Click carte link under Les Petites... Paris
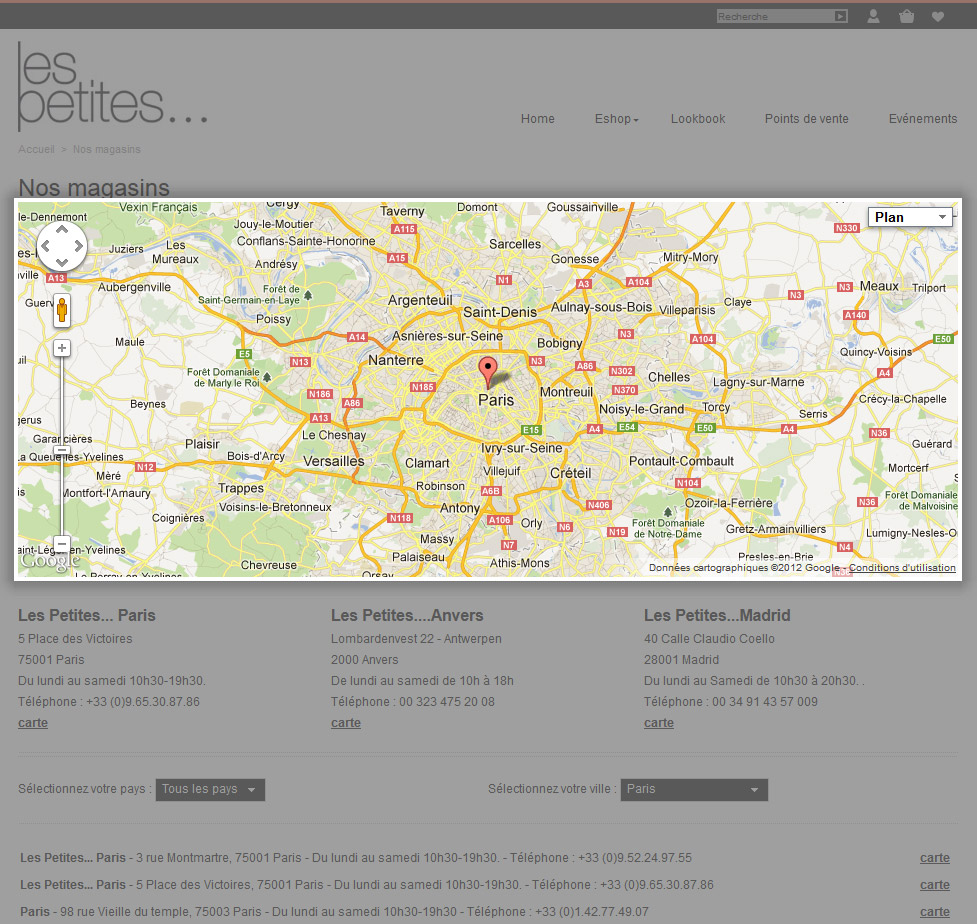The height and width of the screenshot is (924, 977). tap(33, 723)
